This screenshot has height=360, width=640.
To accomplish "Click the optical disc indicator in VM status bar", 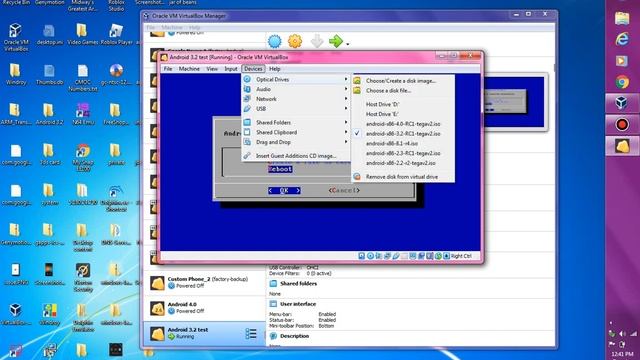I will coord(370,256).
